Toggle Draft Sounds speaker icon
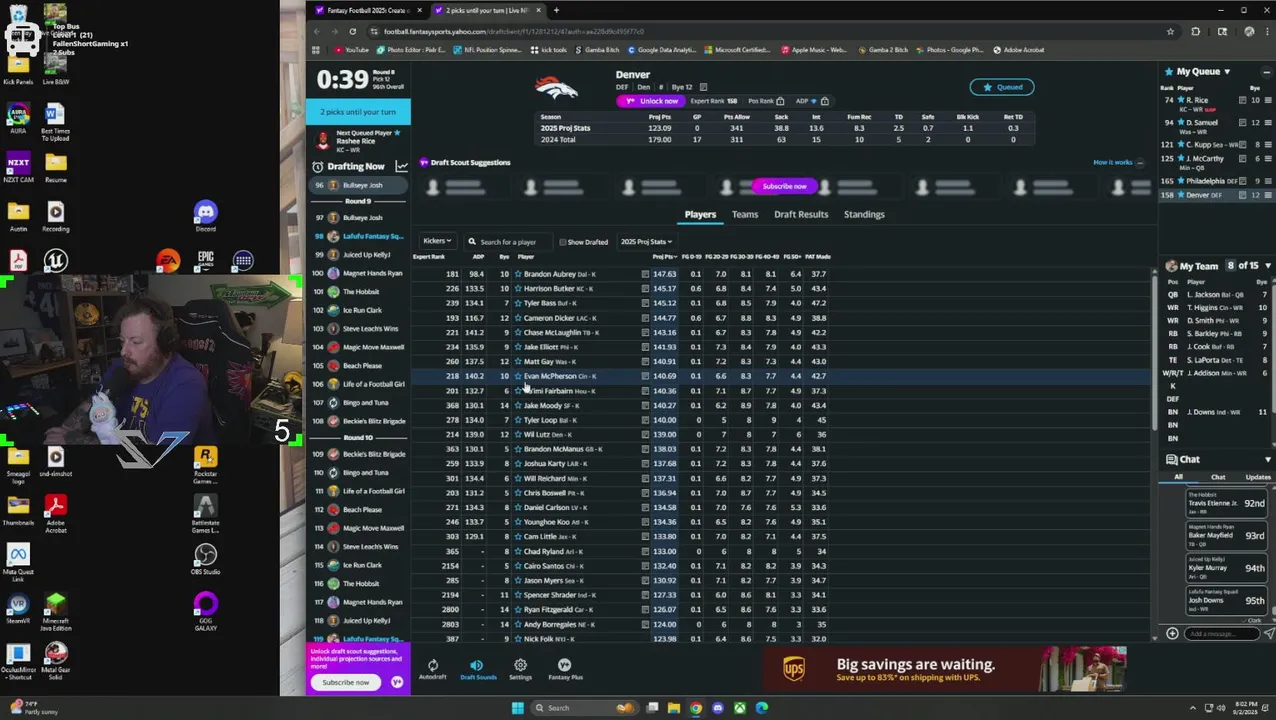Viewport: 1276px width, 720px height. coord(477,665)
